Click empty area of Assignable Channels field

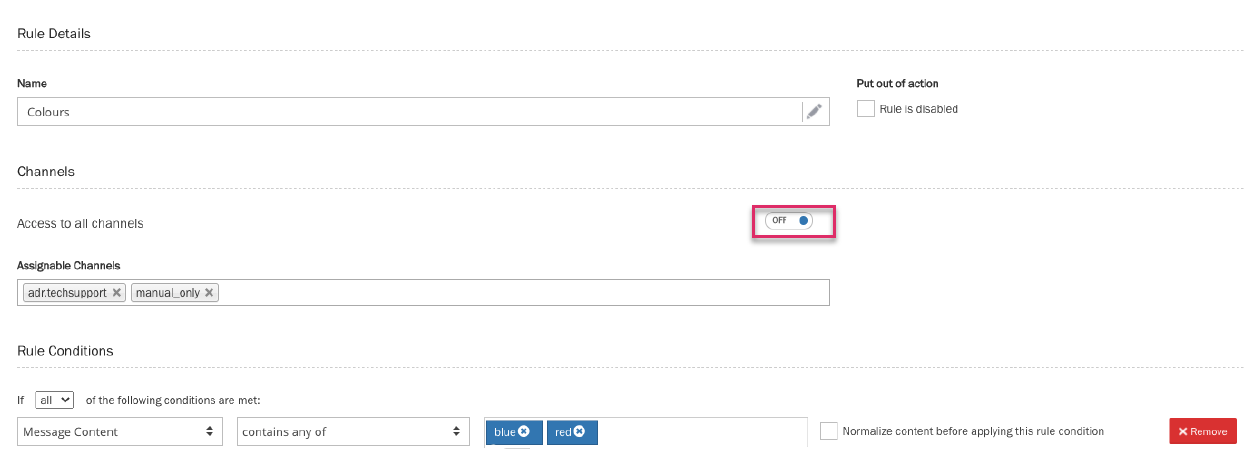tap(520, 293)
